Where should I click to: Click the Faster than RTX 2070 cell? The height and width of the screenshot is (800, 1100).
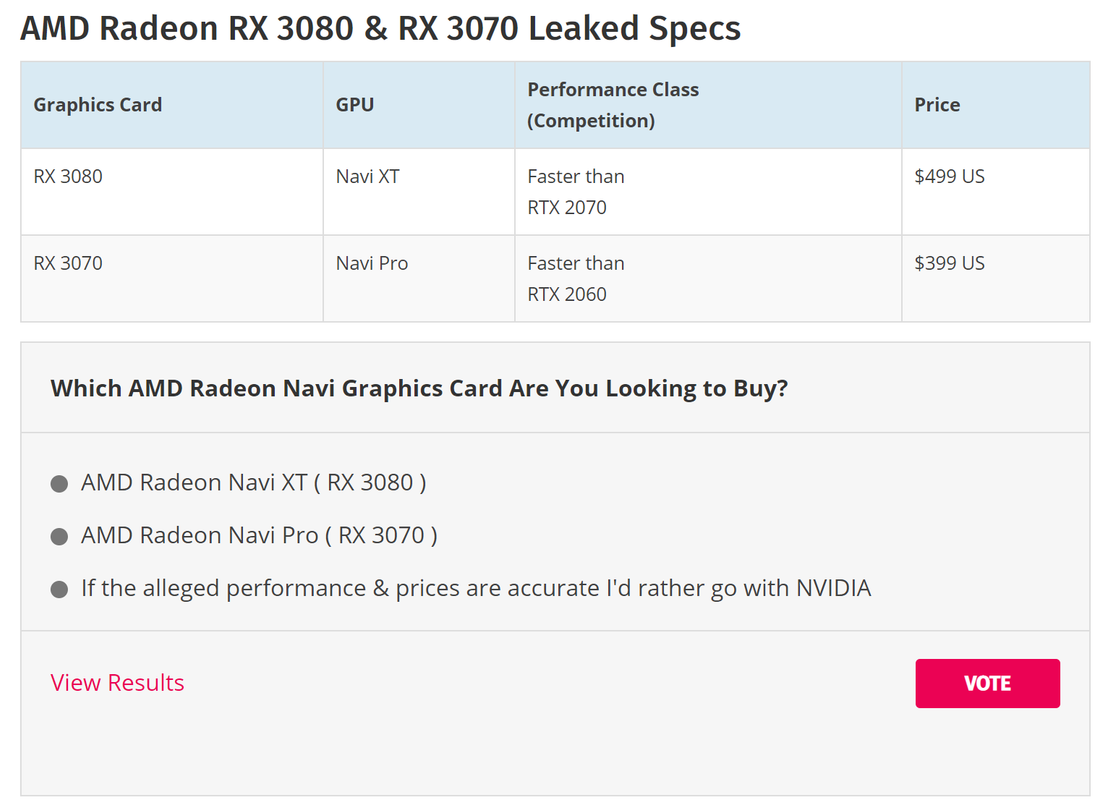pyautogui.click(x=708, y=192)
